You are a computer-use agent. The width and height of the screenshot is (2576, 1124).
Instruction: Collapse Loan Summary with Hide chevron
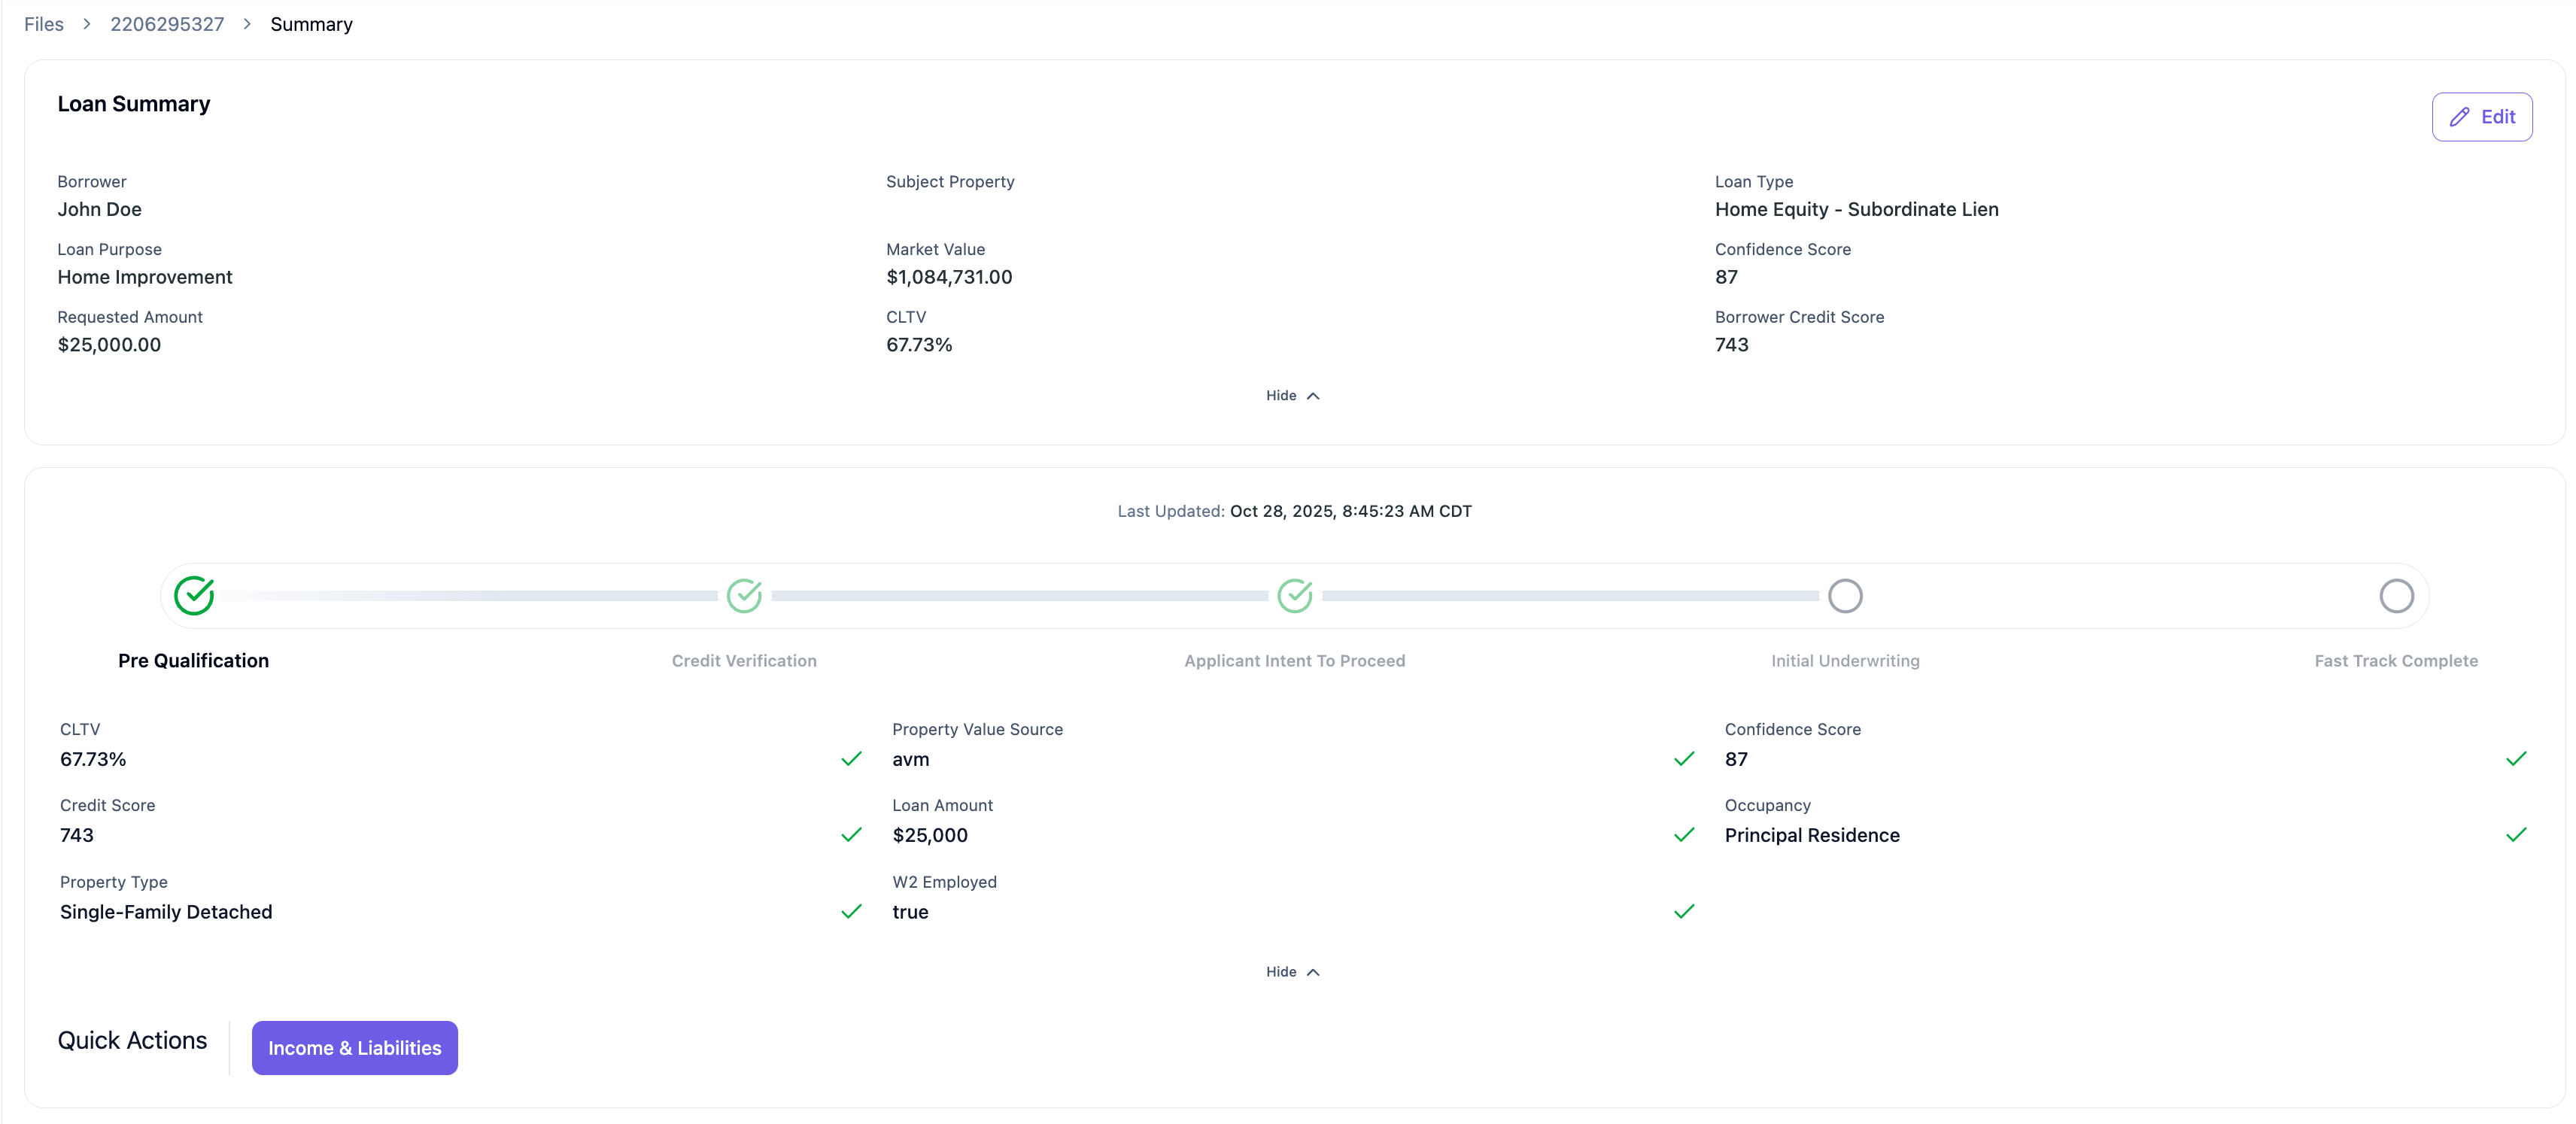[1292, 395]
